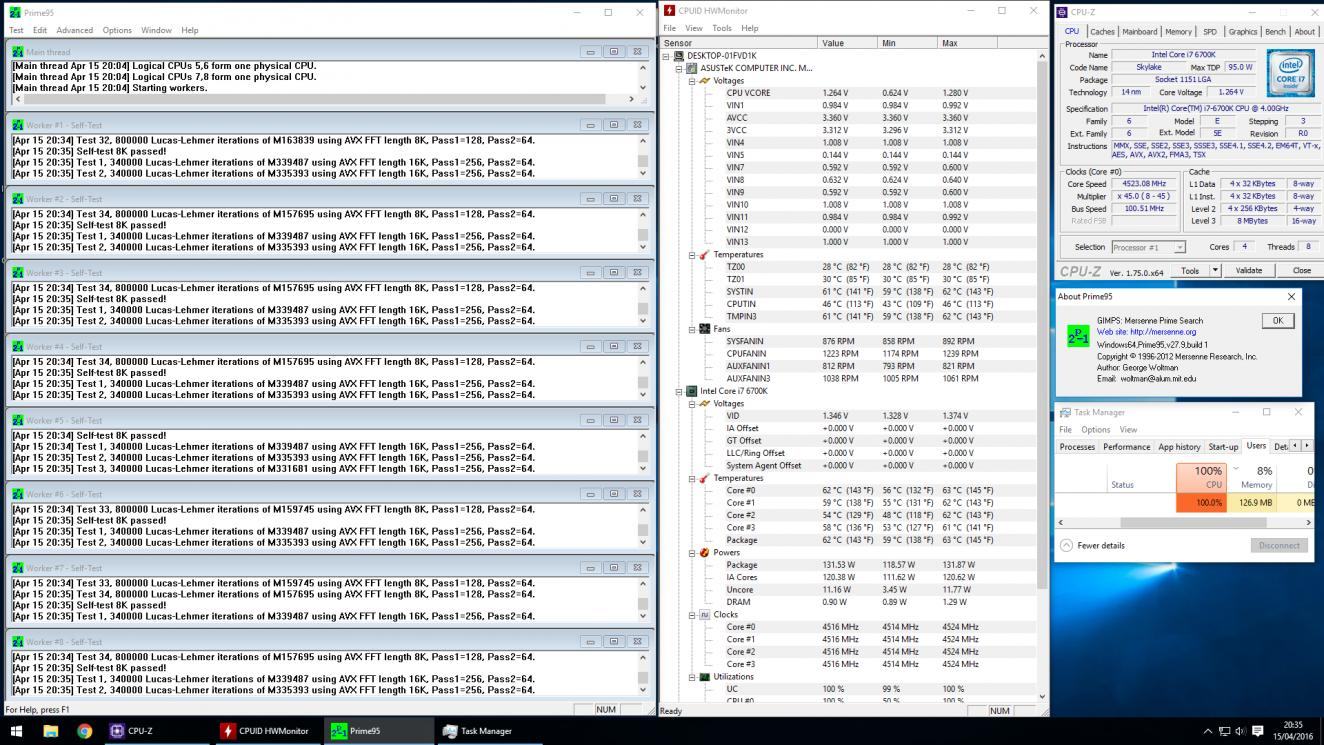Select the Package temperature row
Screen dimensions: 1324x745
click(849, 540)
